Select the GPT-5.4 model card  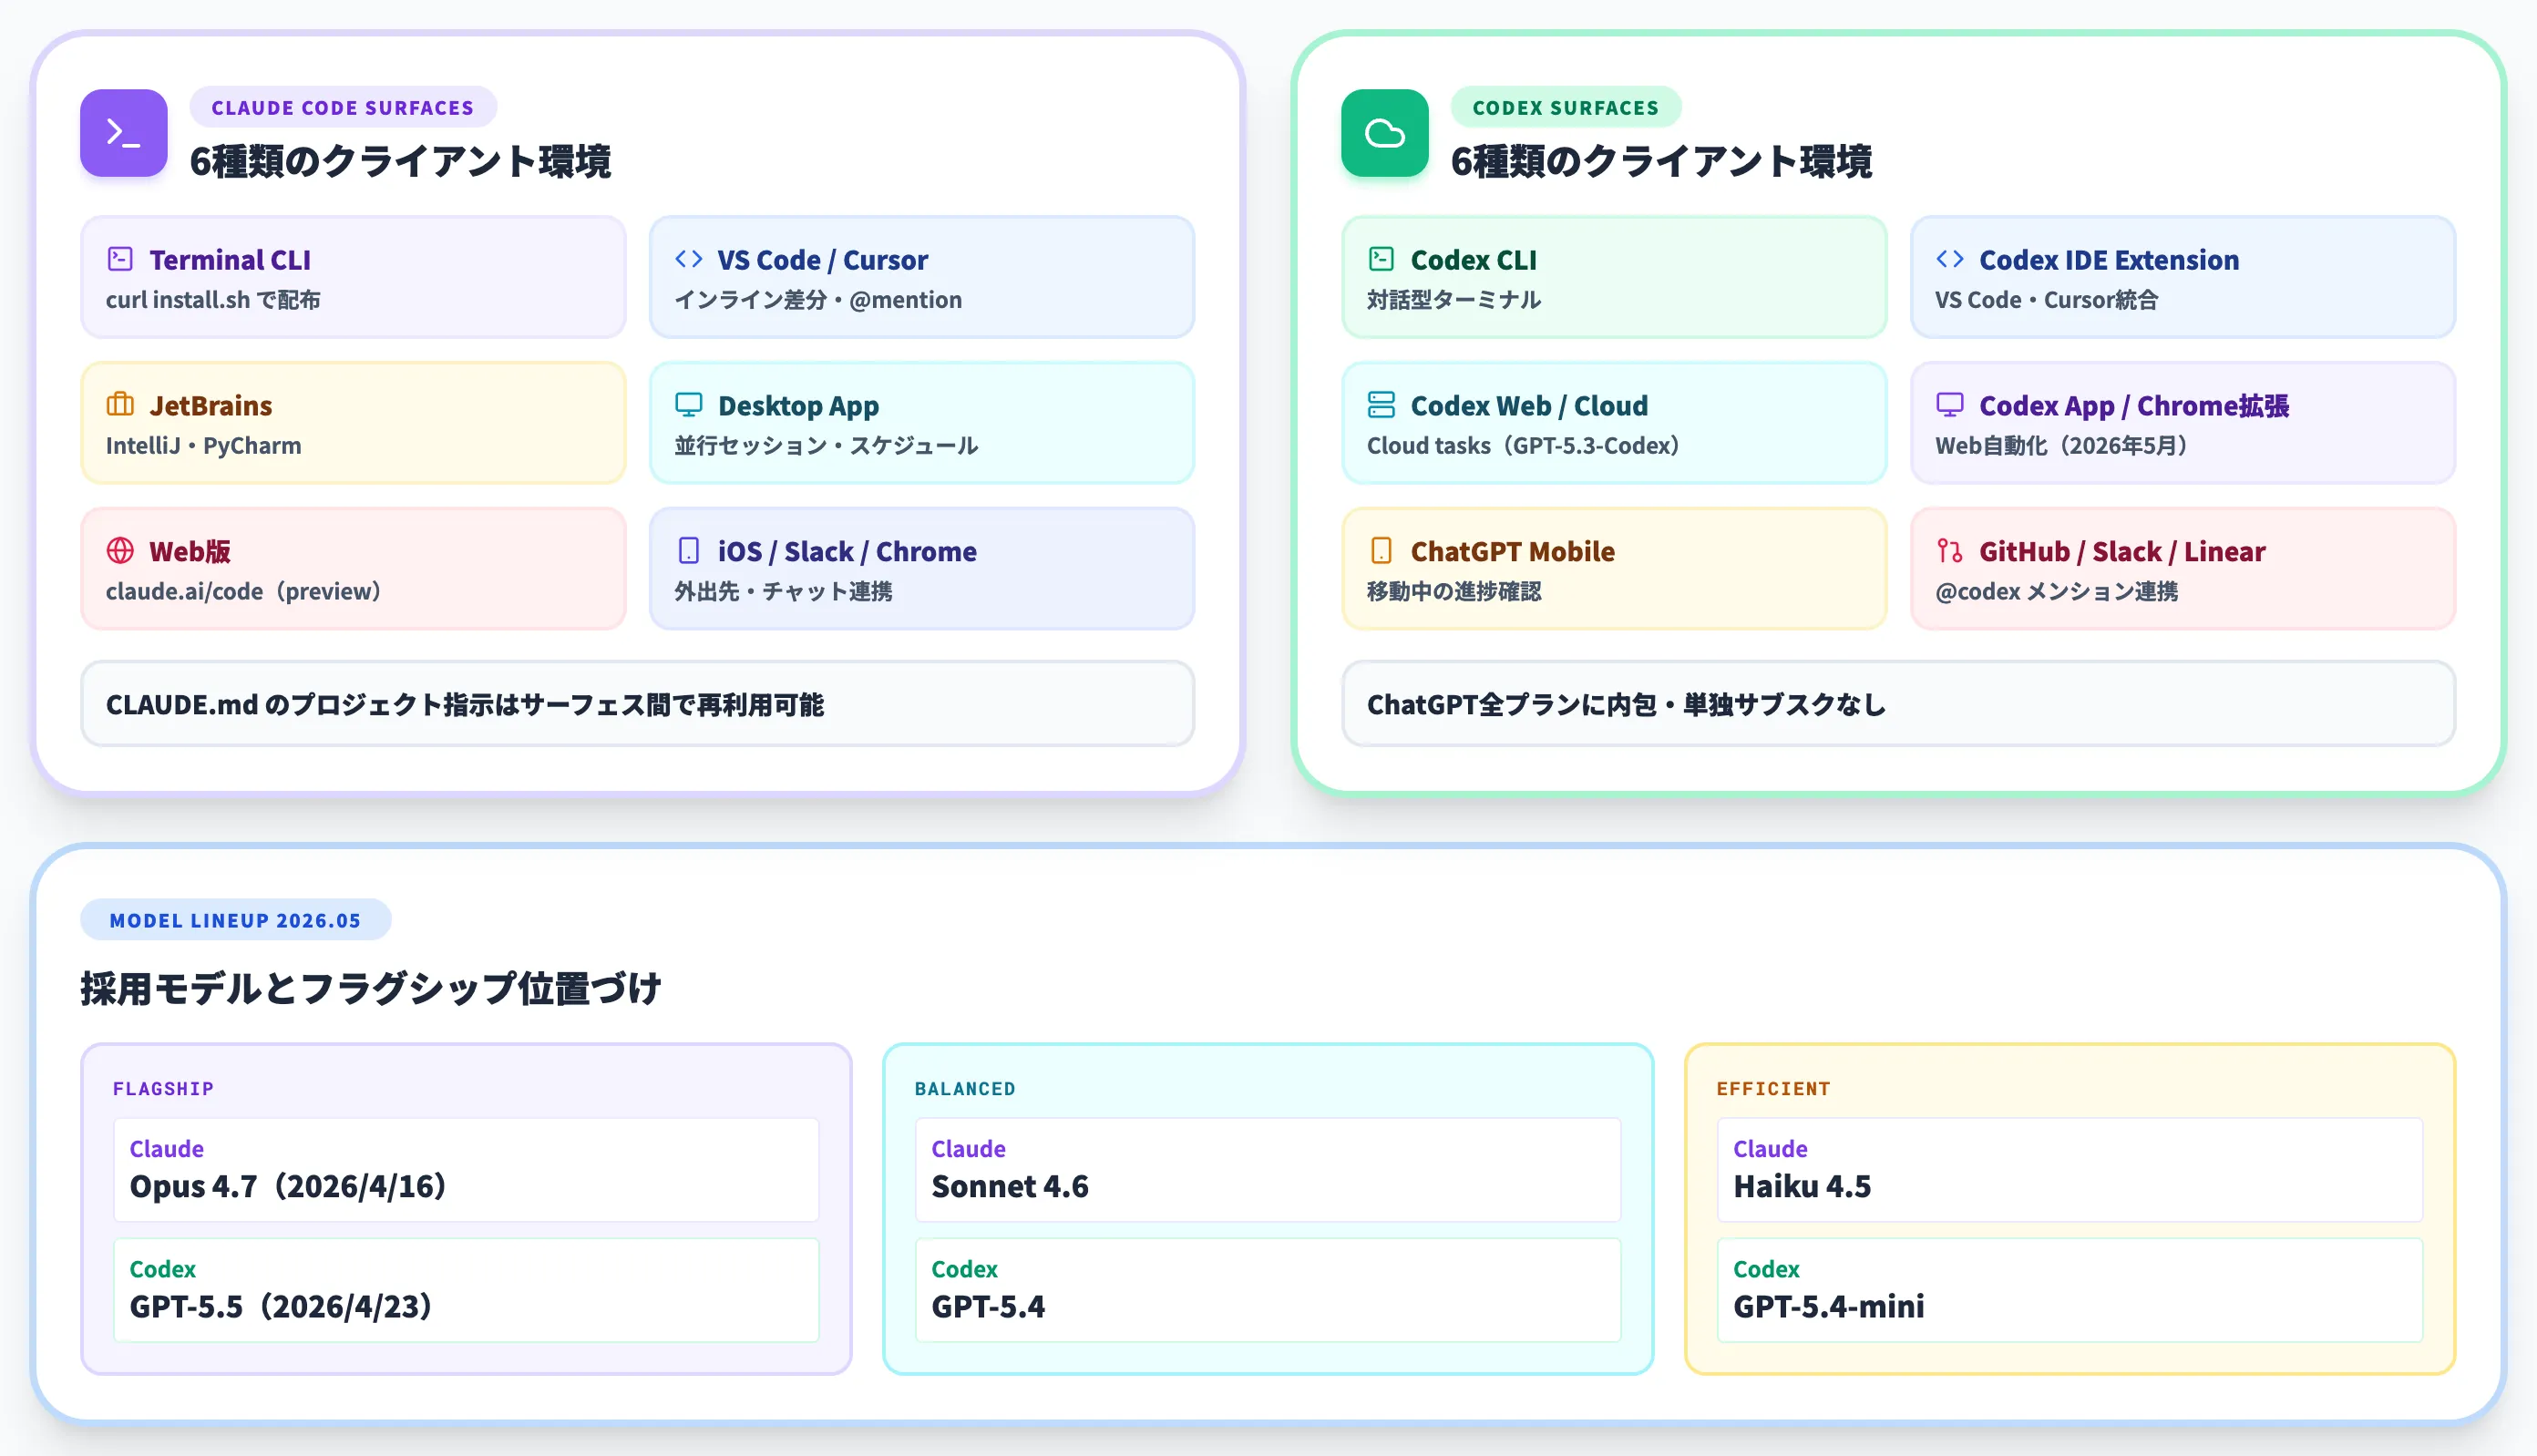1268,1290
